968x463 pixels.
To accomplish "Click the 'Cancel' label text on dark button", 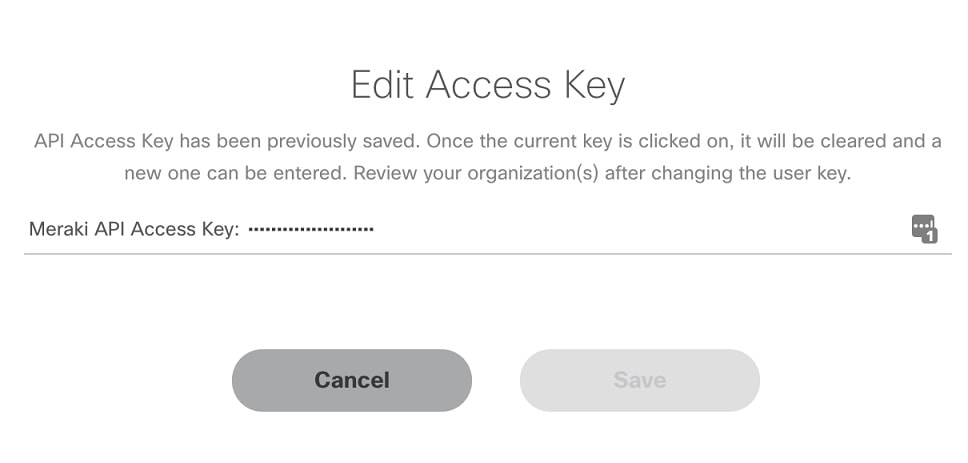I will (352, 380).
